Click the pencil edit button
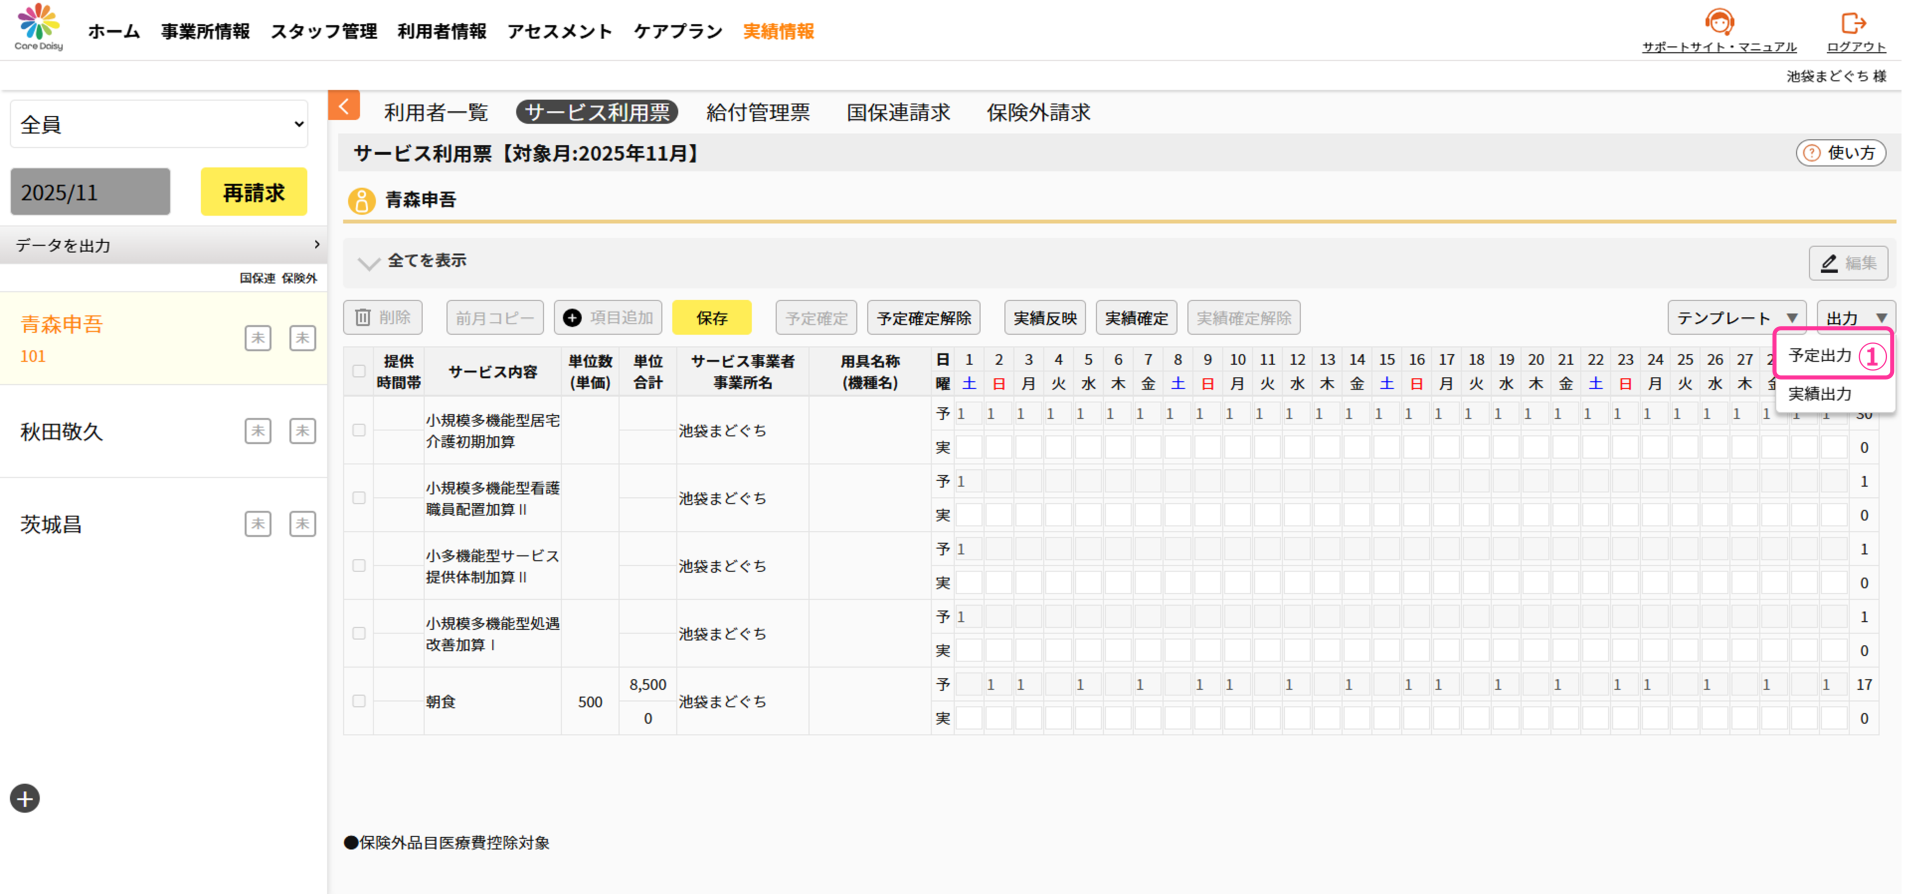The height and width of the screenshot is (894, 1920). (x=1848, y=263)
